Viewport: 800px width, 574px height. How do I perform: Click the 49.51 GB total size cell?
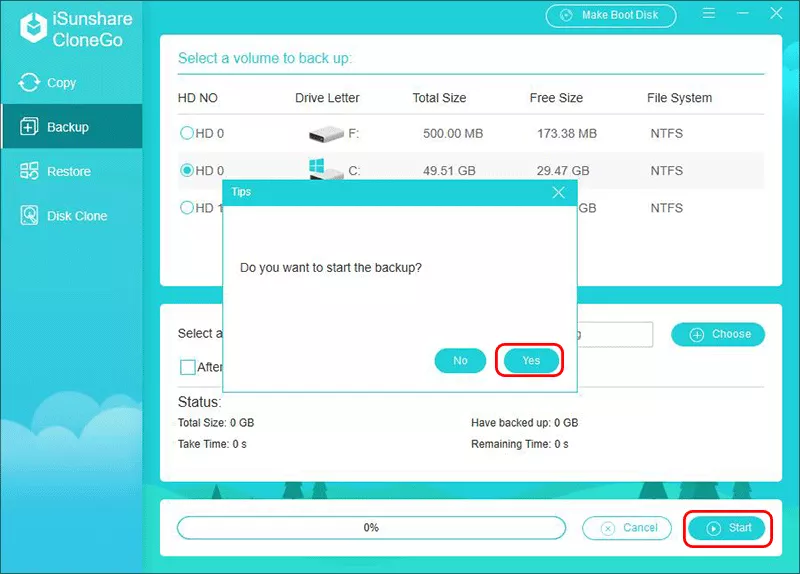449,170
